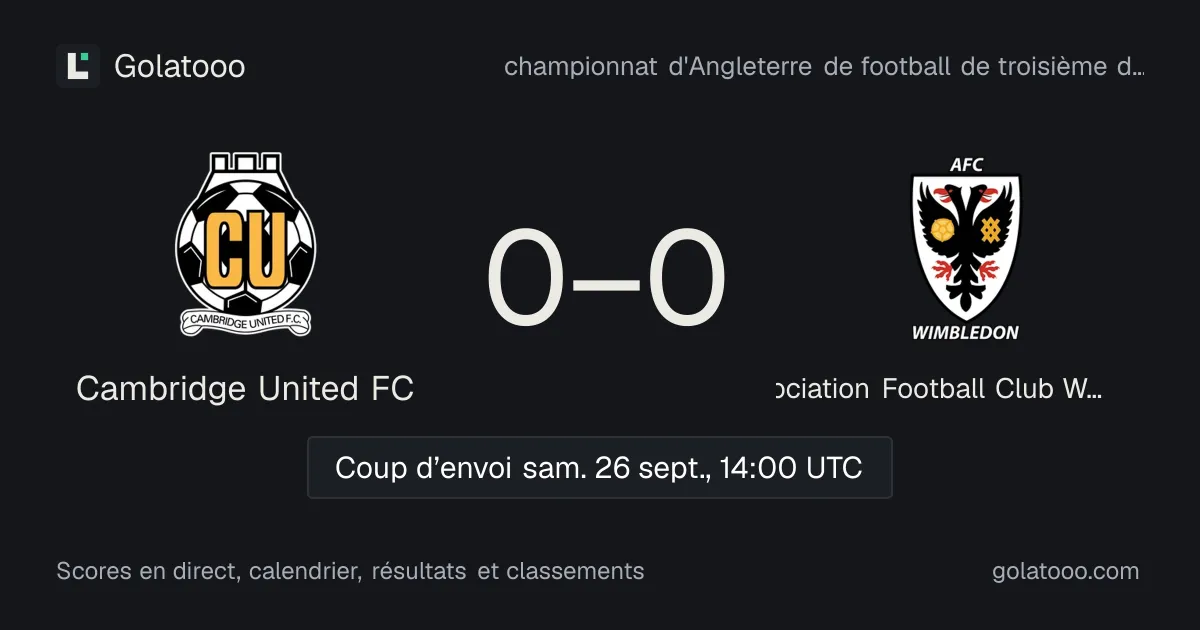Click the Coup d'envoi kickoff box
Image resolution: width=1200 pixels, height=630 pixels.
(x=599, y=467)
